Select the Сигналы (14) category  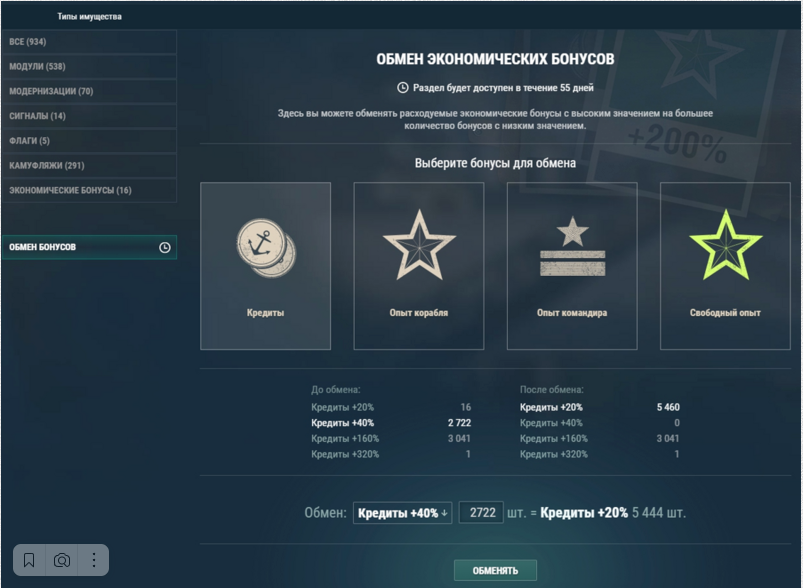click(x=89, y=116)
